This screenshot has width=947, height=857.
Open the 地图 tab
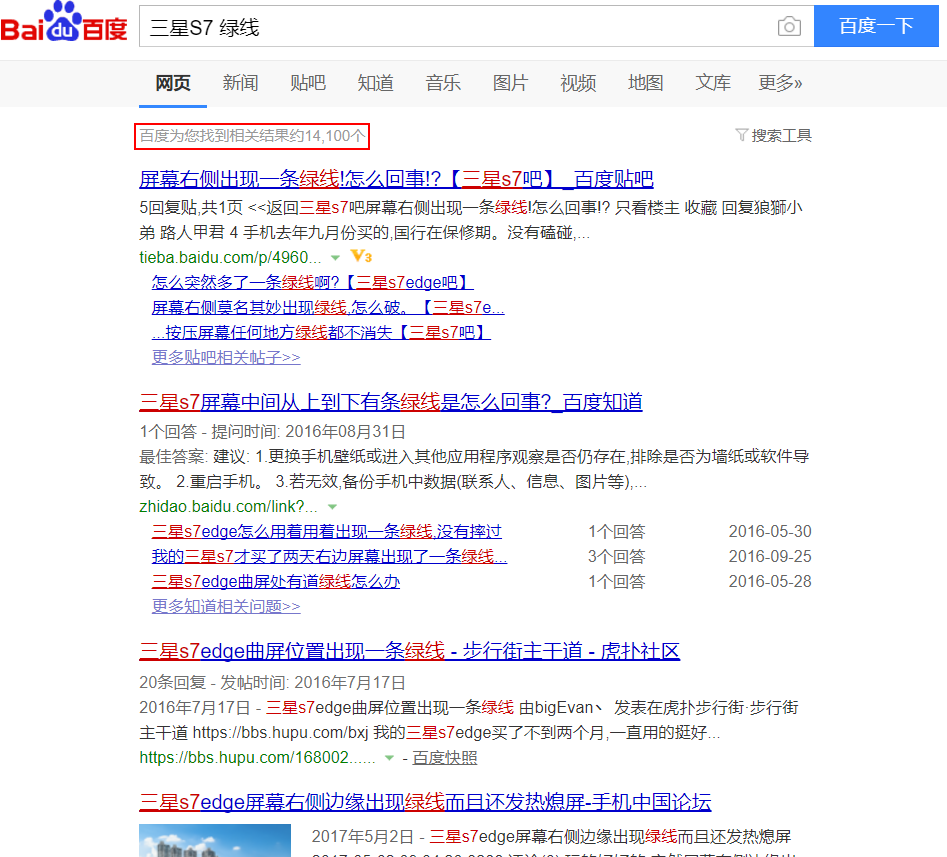pyautogui.click(x=645, y=84)
